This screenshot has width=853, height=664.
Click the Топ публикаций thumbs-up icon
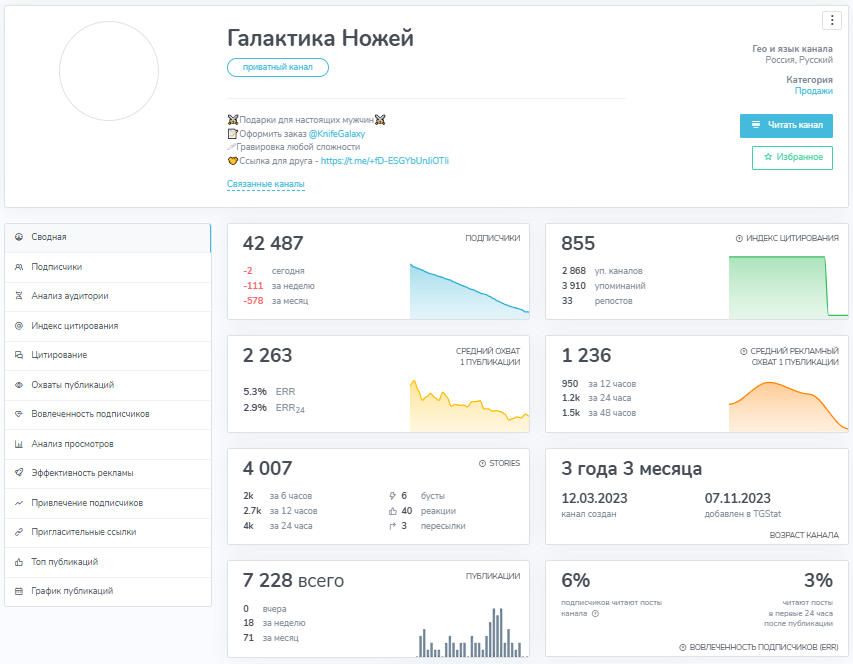pos(19,562)
